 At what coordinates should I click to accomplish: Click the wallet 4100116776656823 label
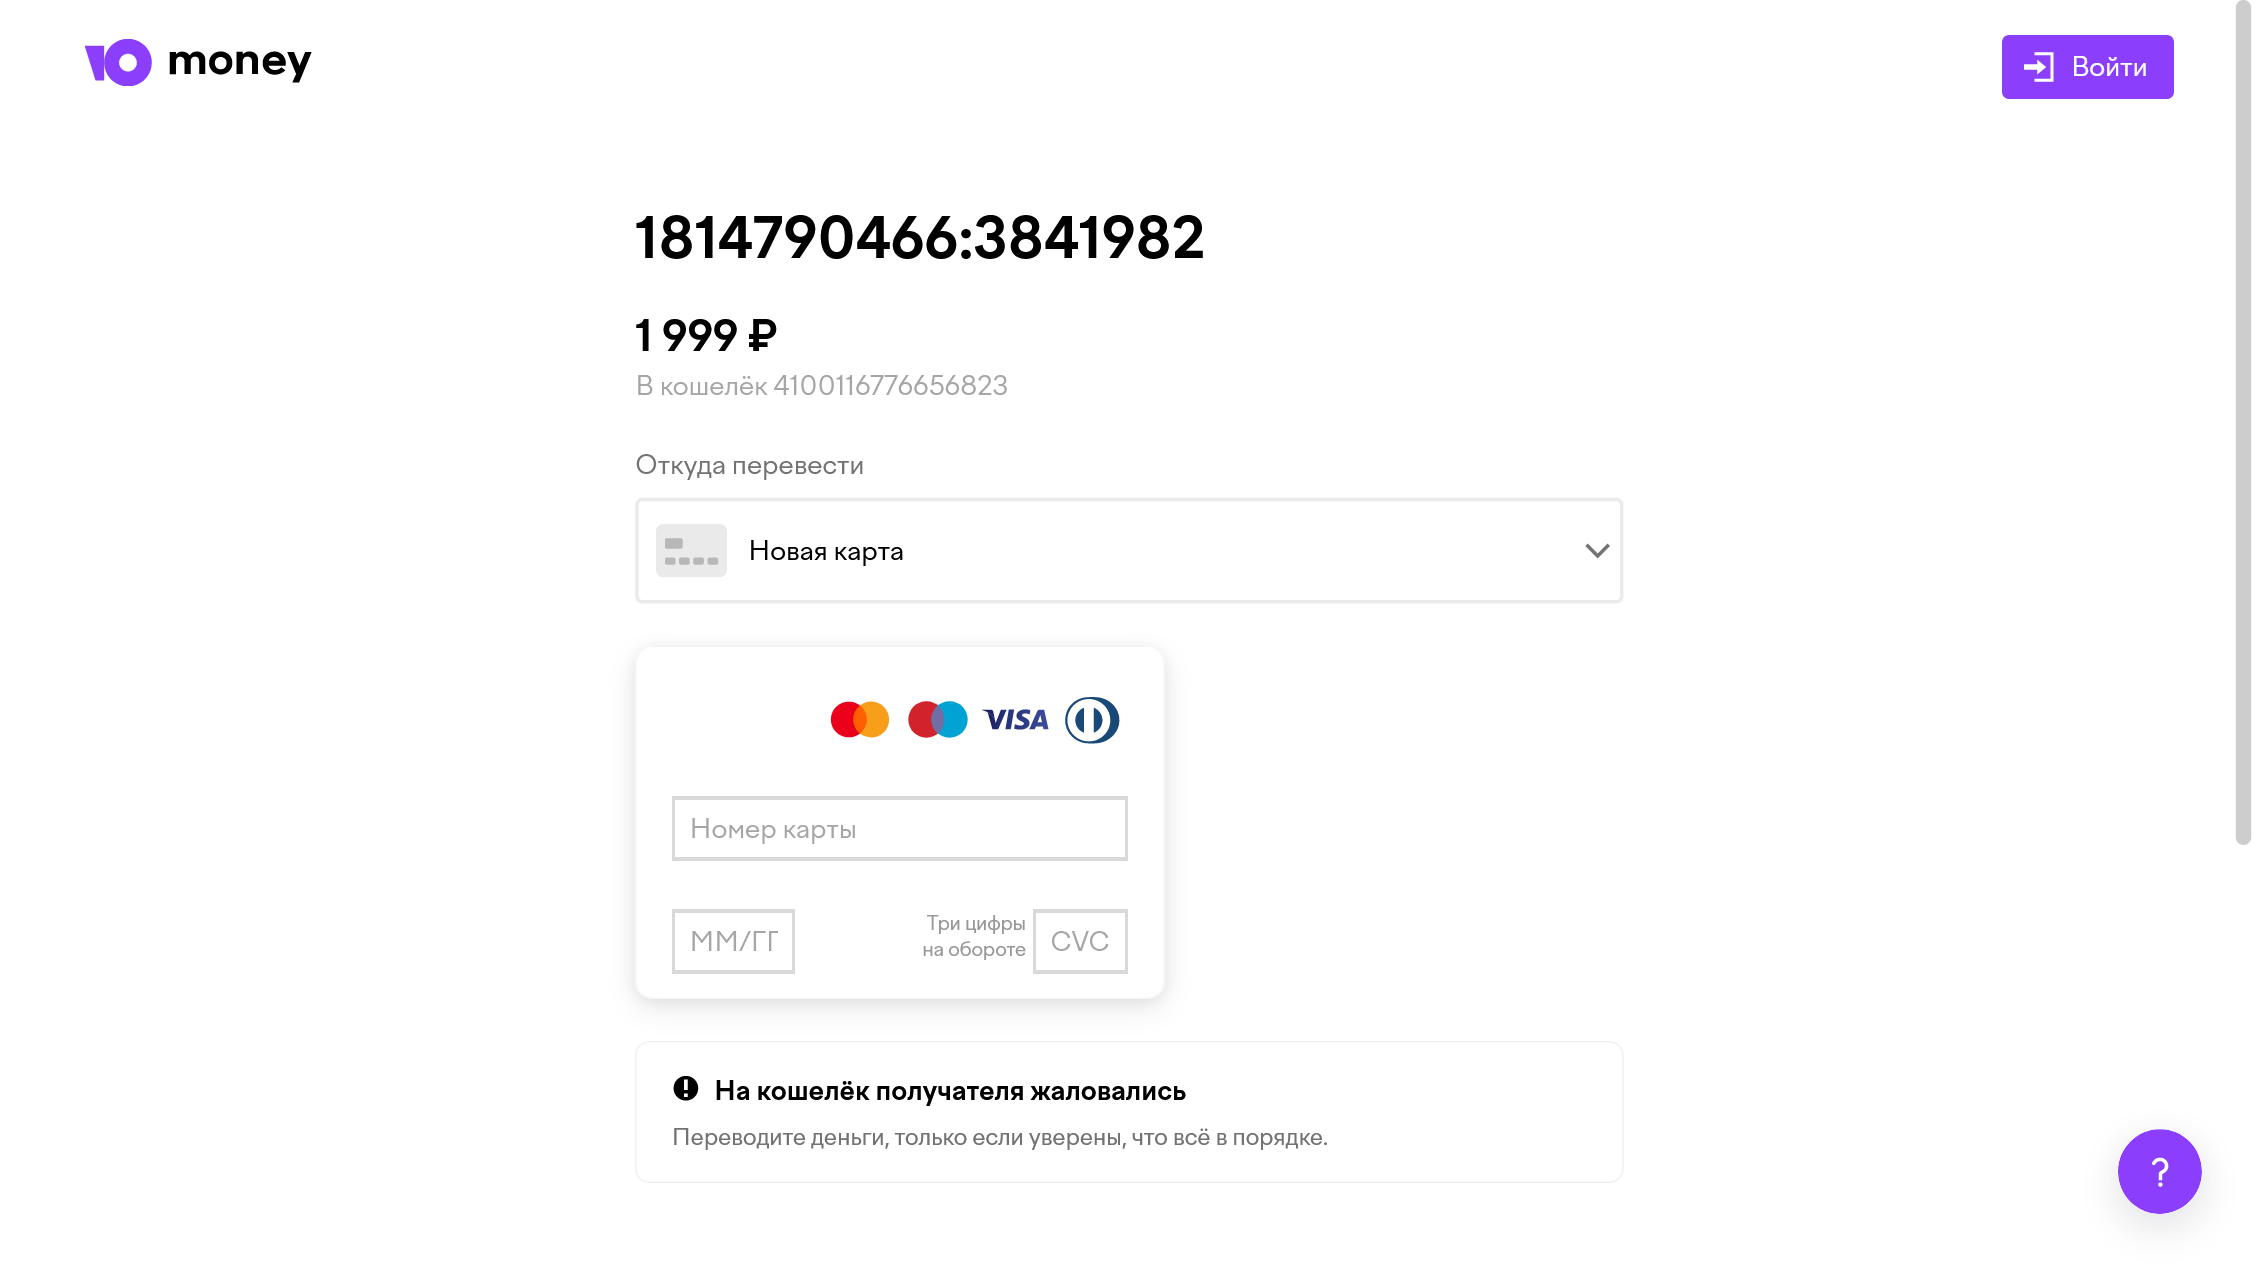820,386
